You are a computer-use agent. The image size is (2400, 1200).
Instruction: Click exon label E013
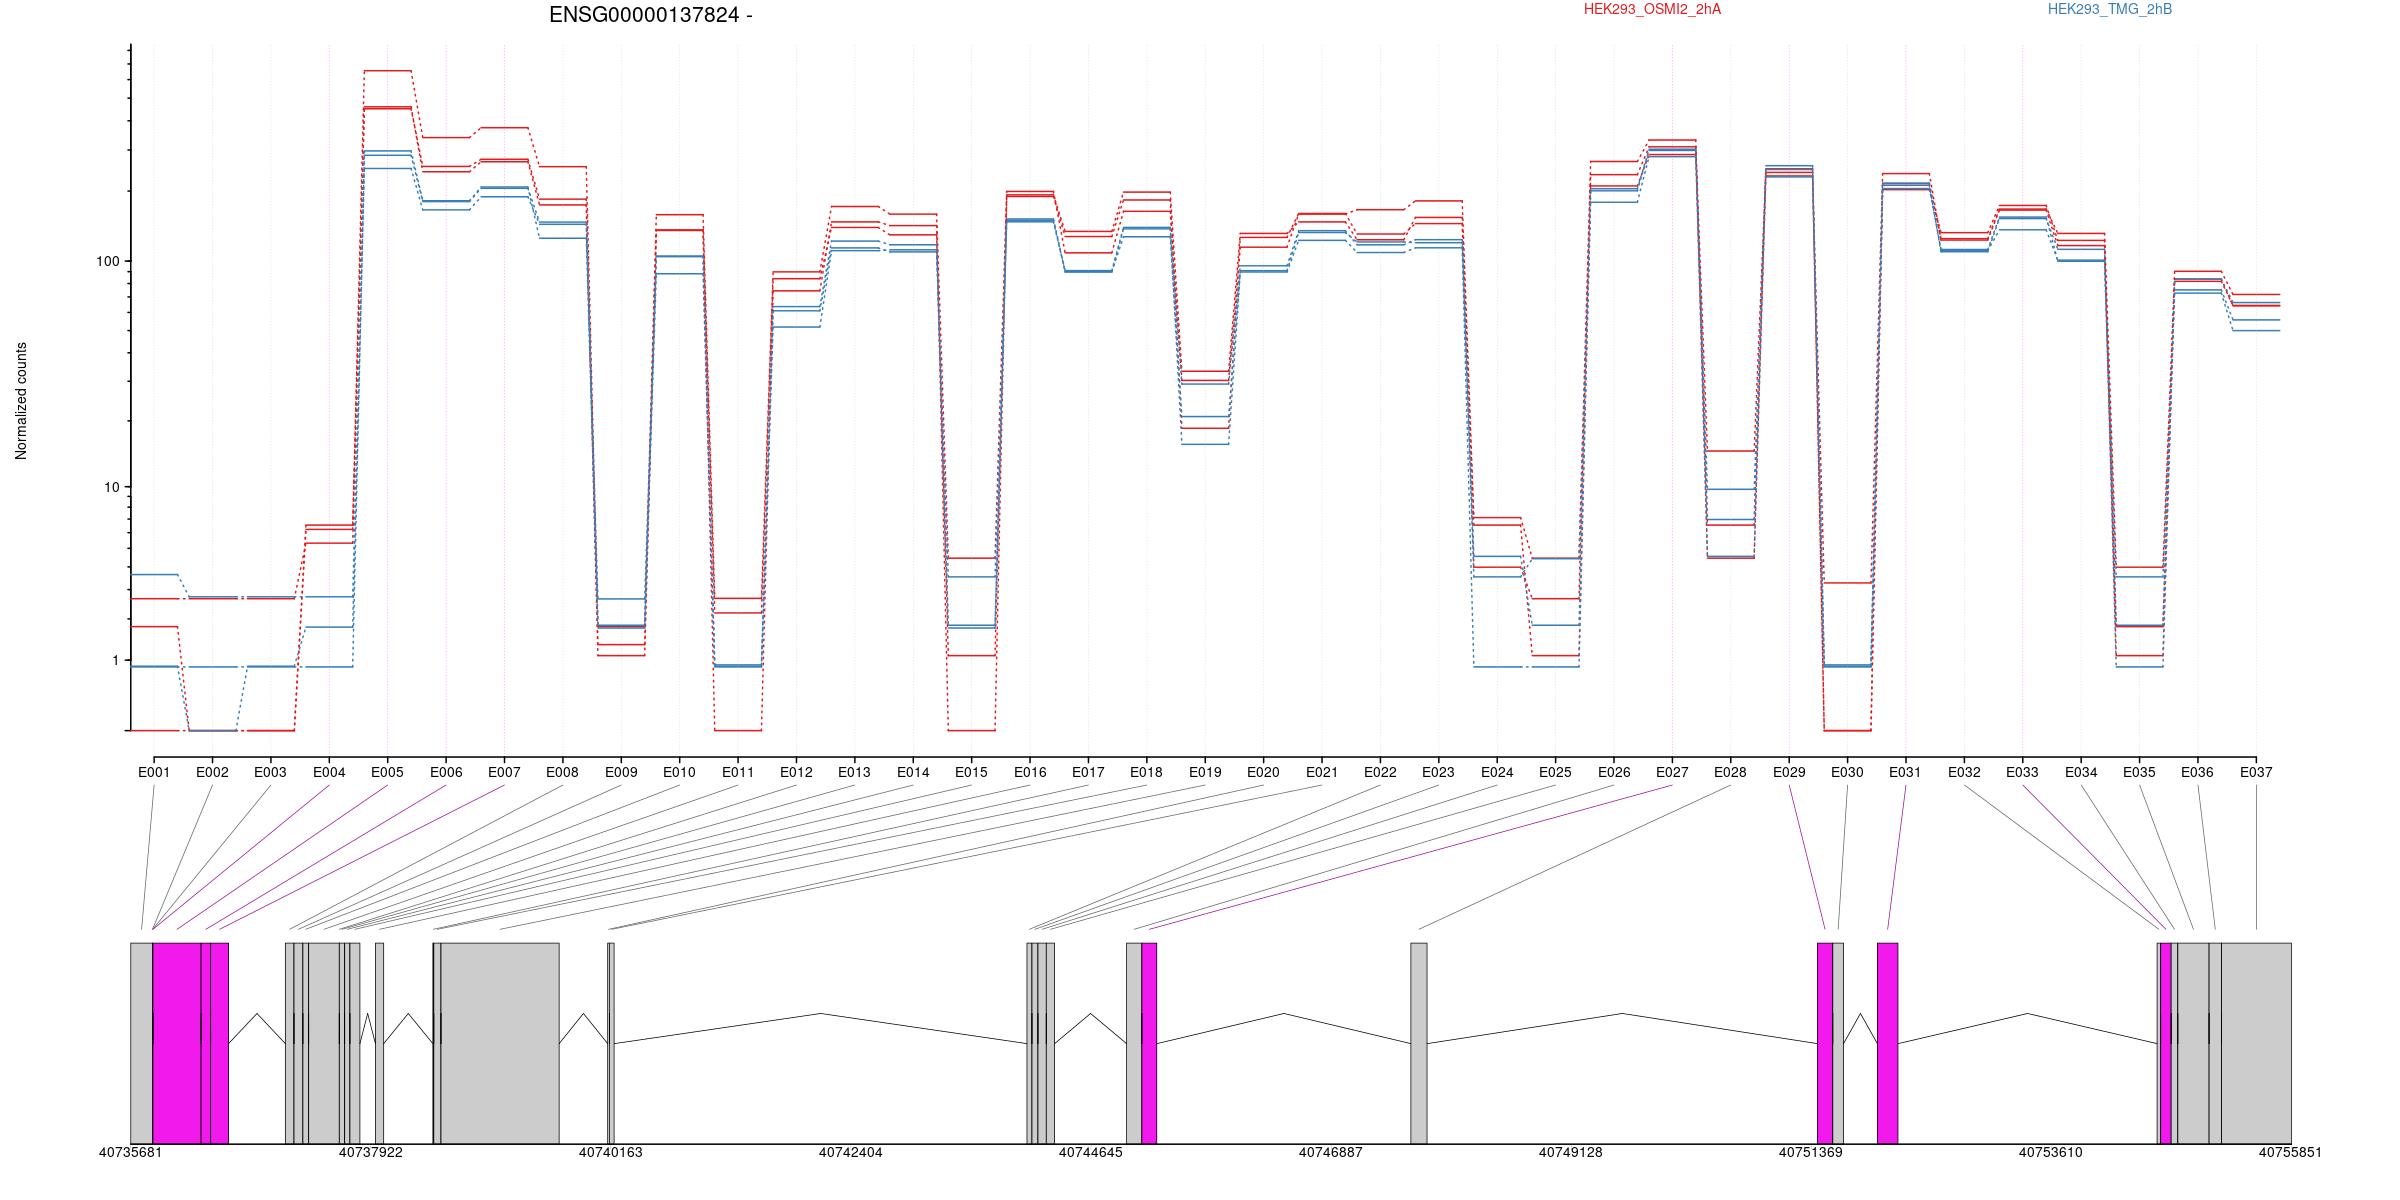coord(854,772)
